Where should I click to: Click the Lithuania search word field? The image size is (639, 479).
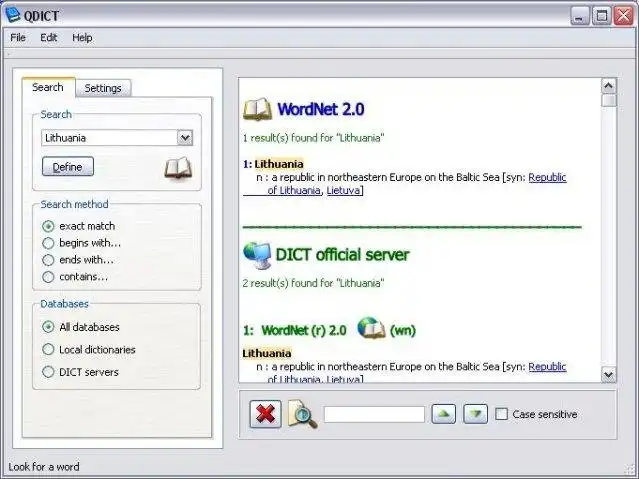(x=109, y=138)
